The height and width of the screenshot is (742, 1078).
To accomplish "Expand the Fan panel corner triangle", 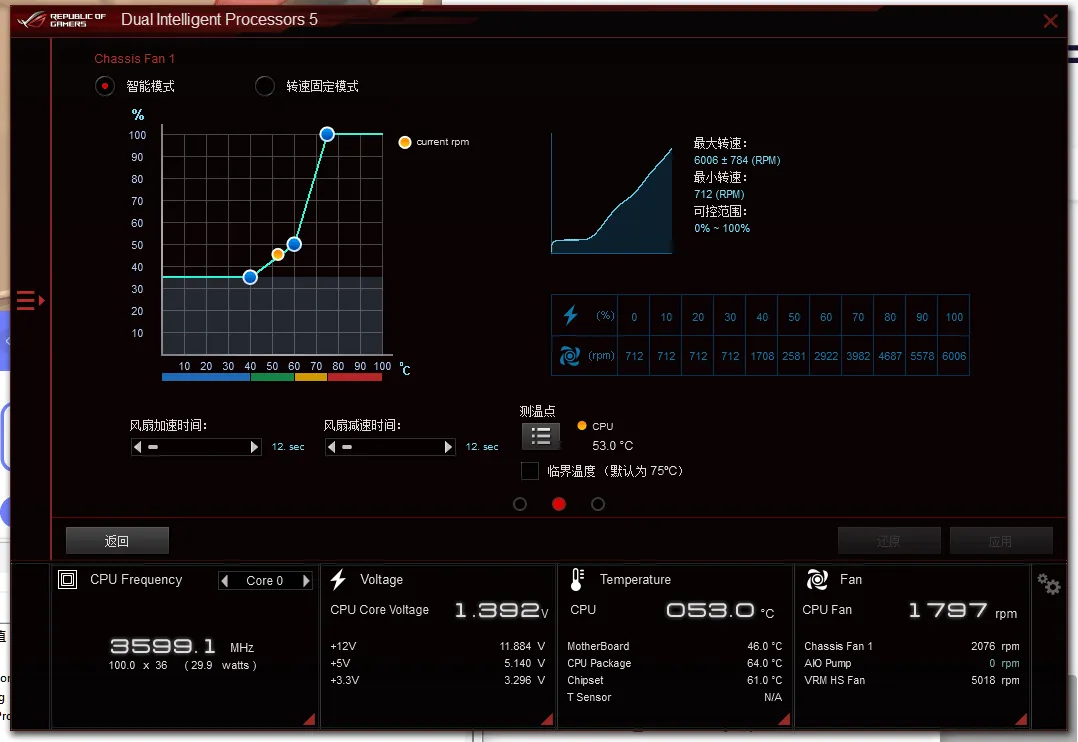I will [1021, 719].
